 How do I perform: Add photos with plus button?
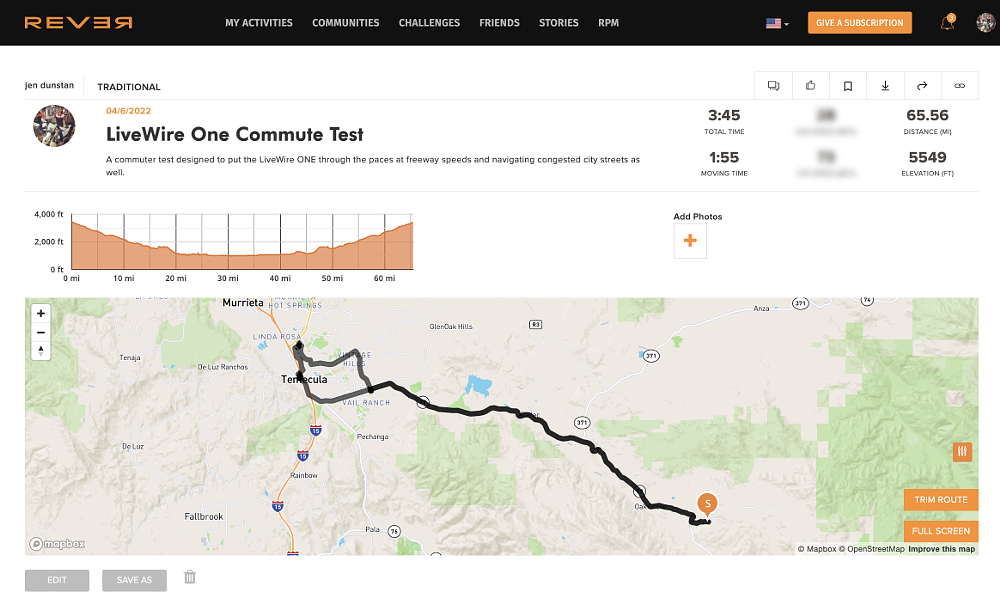[690, 241]
